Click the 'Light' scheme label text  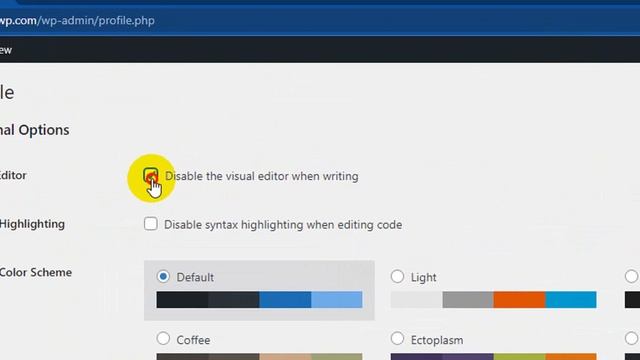(424, 278)
